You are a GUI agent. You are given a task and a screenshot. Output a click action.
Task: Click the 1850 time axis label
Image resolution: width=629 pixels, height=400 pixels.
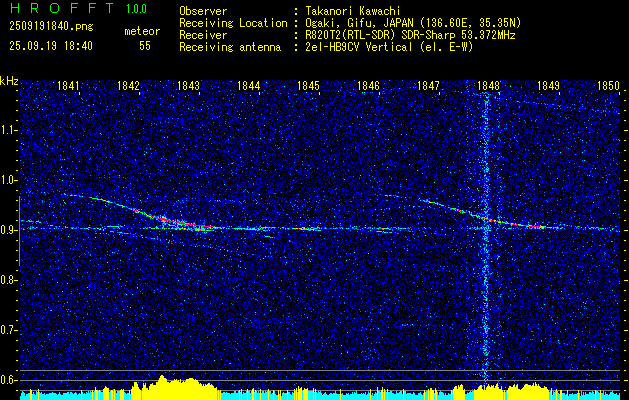click(x=609, y=86)
